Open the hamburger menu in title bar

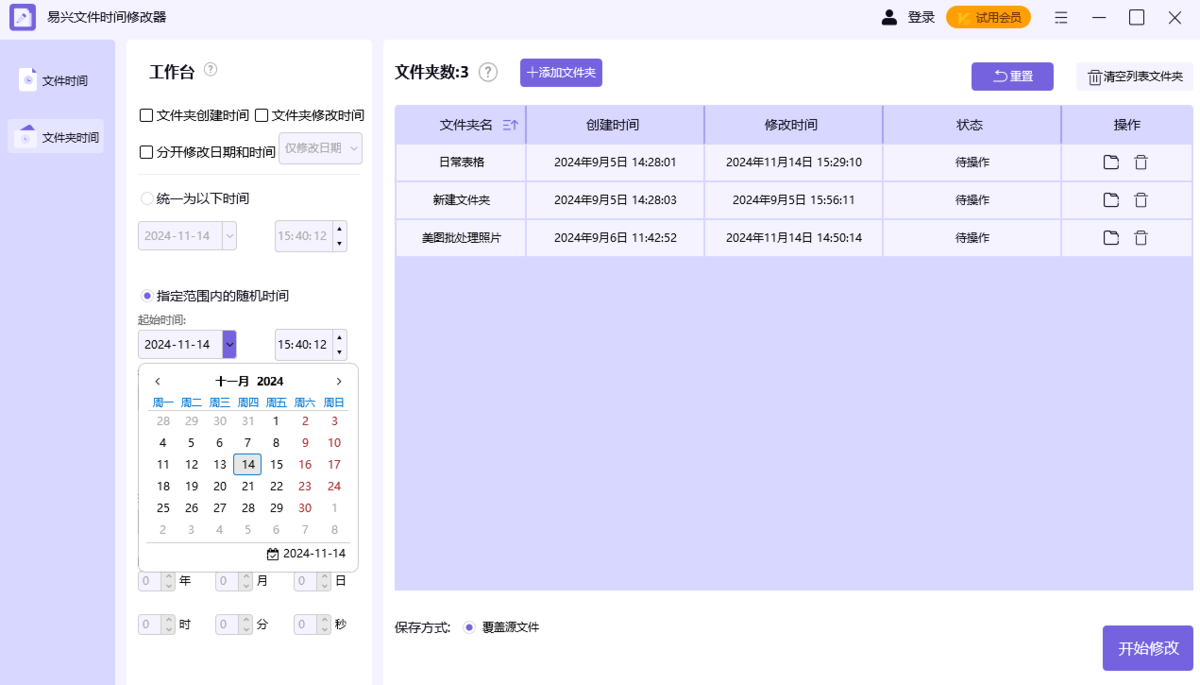coord(1061,17)
